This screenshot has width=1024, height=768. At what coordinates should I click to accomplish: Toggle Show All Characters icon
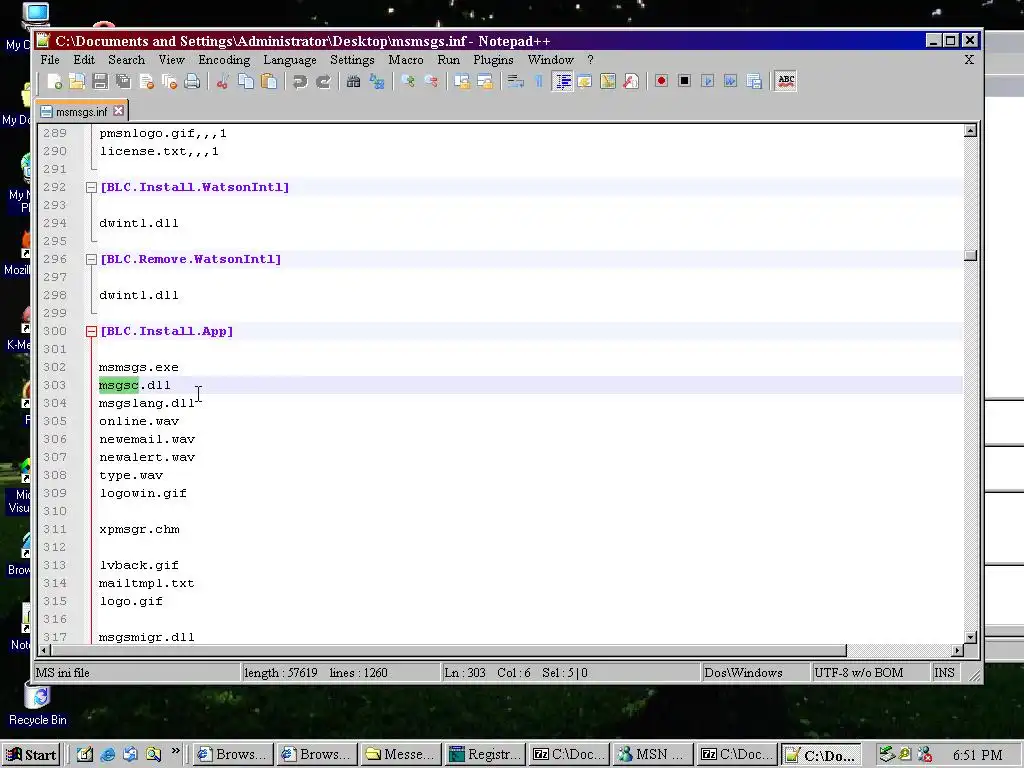539,82
